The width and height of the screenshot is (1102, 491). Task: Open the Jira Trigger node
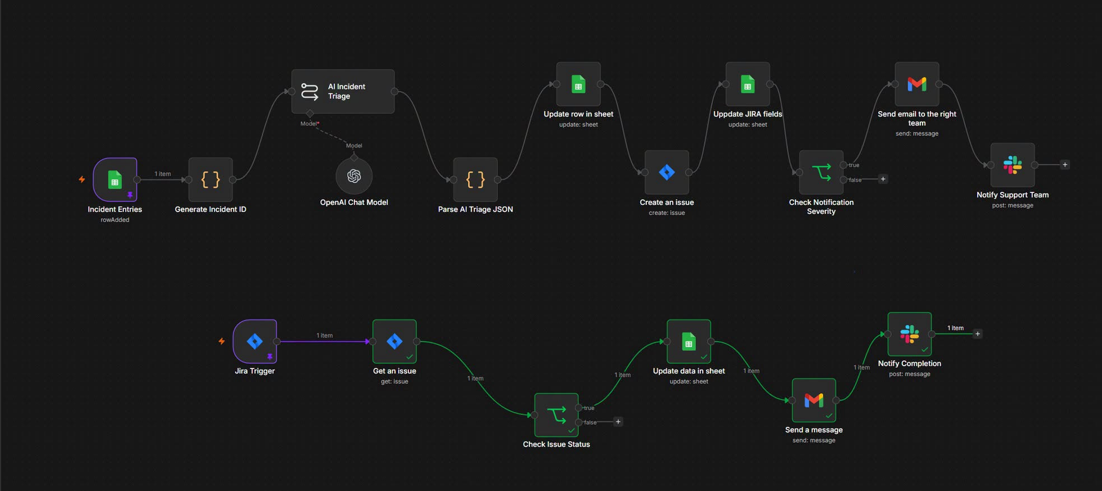pyautogui.click(x=254, y=341)
